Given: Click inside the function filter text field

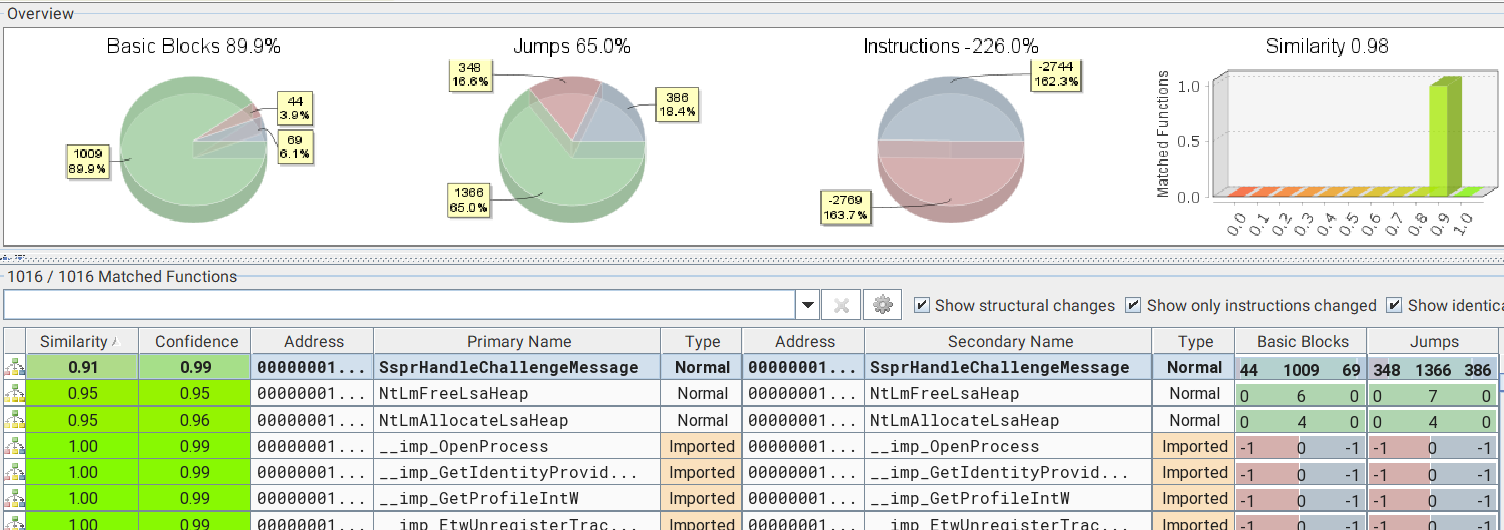Looking at the screenshot, I should tap(400, 305).
